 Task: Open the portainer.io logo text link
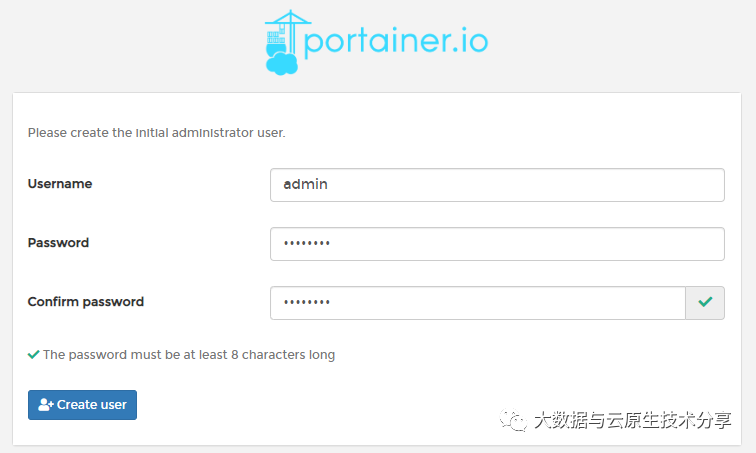coord(395,43)
